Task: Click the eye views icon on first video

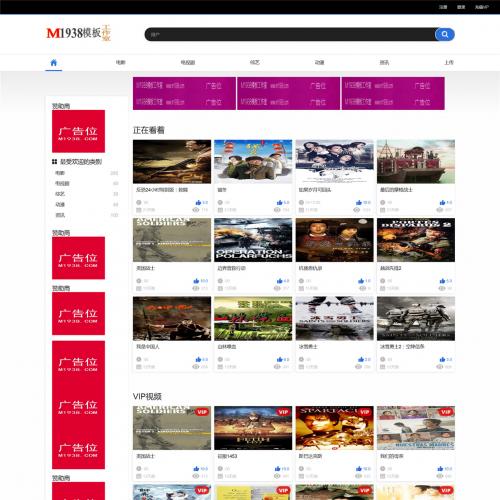Action: click(x=196, y=210)
